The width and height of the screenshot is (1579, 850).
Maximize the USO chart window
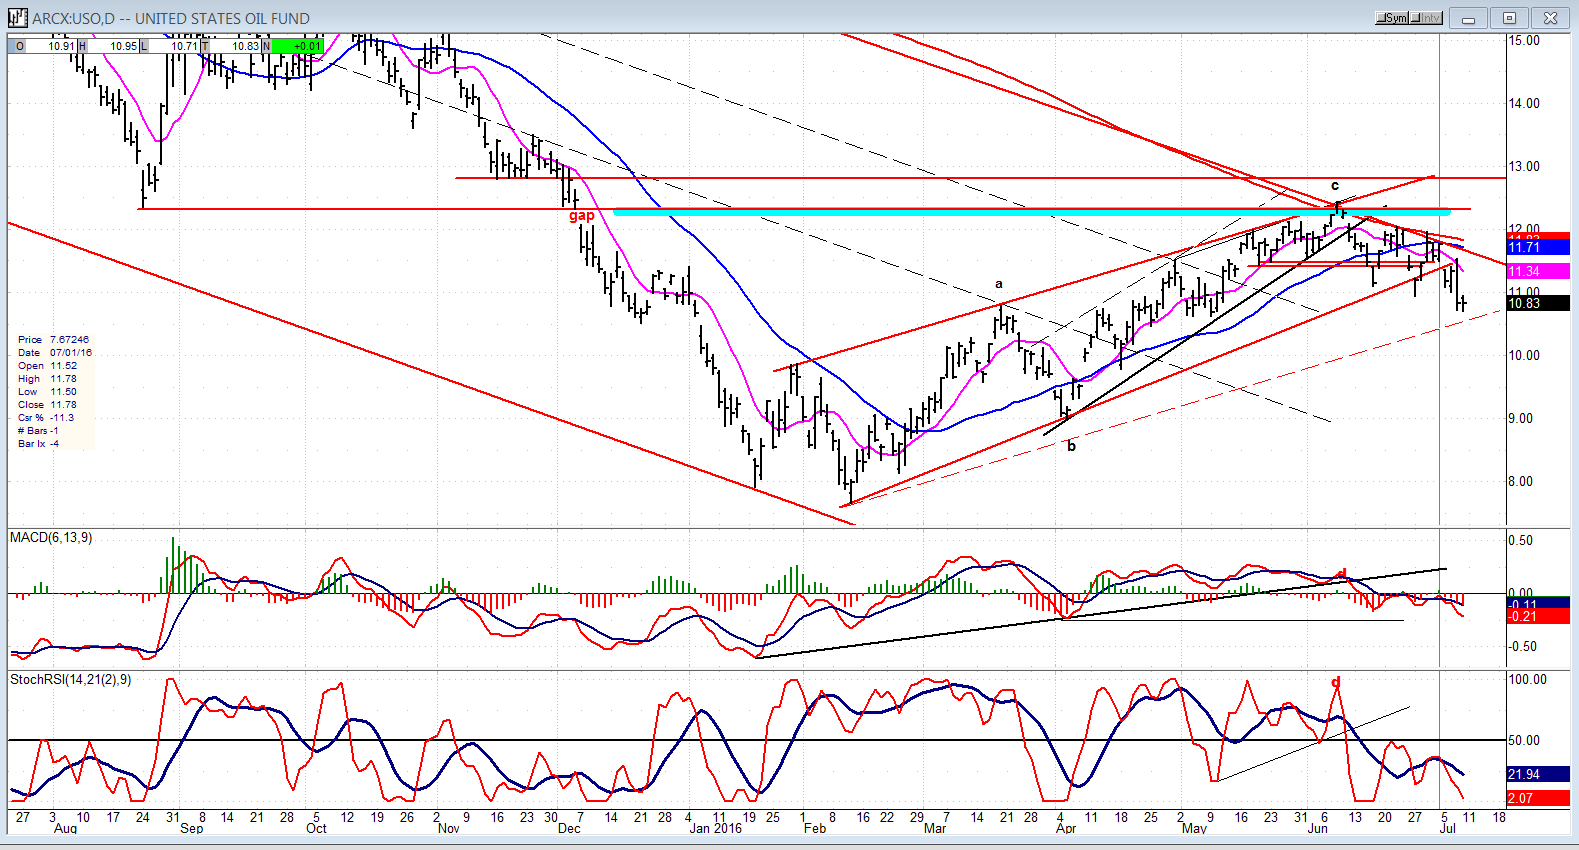click(1509, 18)
